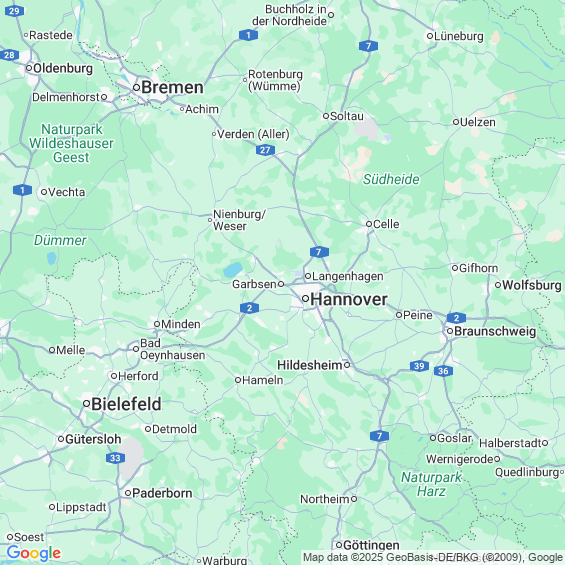Click the Map data attribution text

coord(433,557)
